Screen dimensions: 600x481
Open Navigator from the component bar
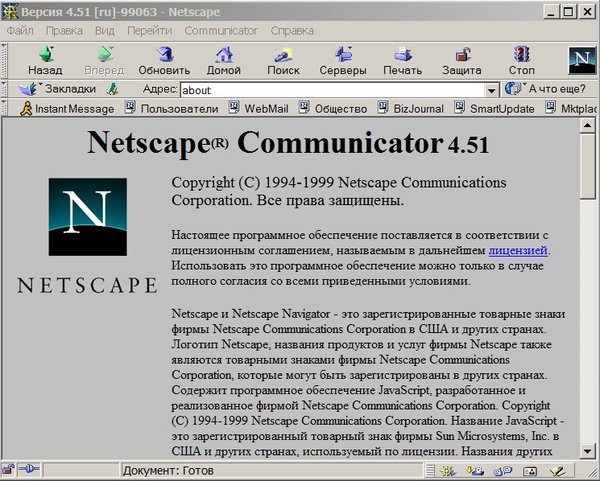tap(446, 471)
